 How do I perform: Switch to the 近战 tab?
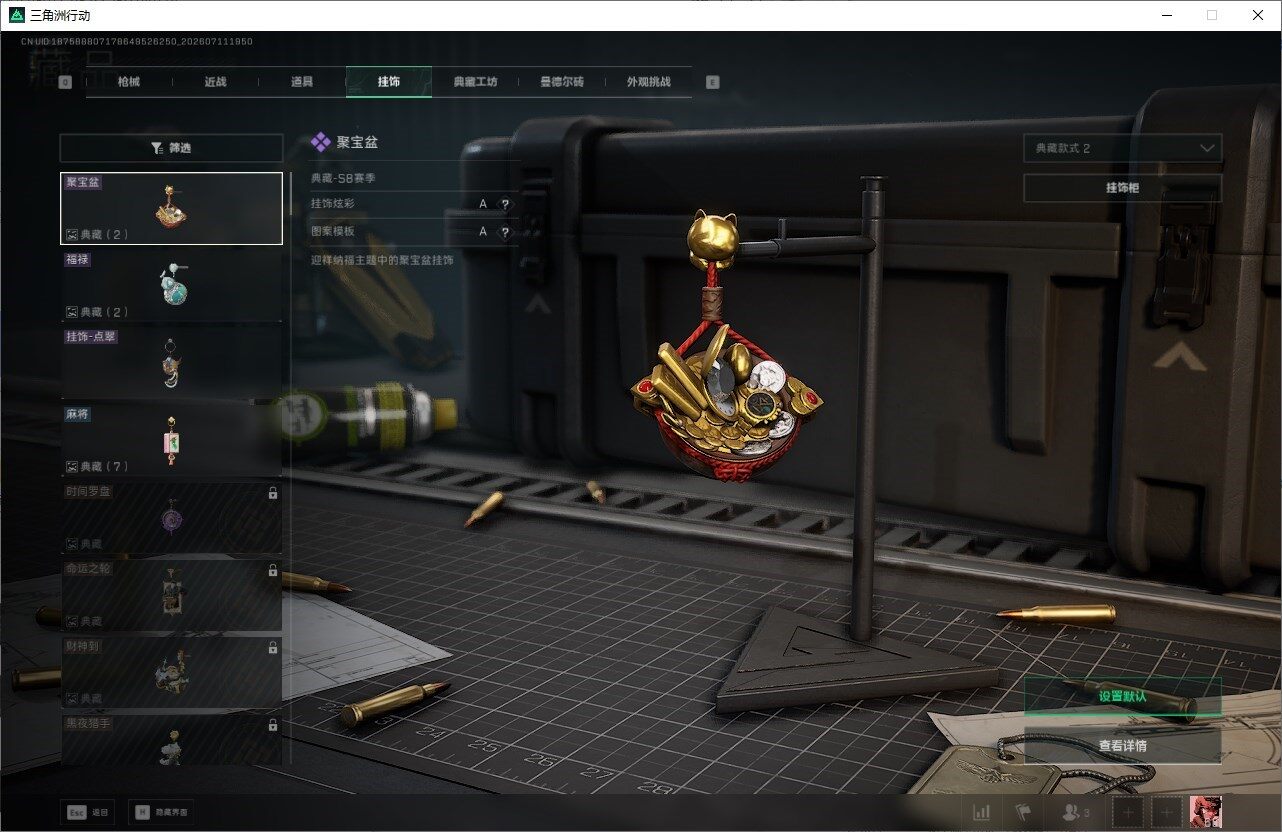coord(215,82)
